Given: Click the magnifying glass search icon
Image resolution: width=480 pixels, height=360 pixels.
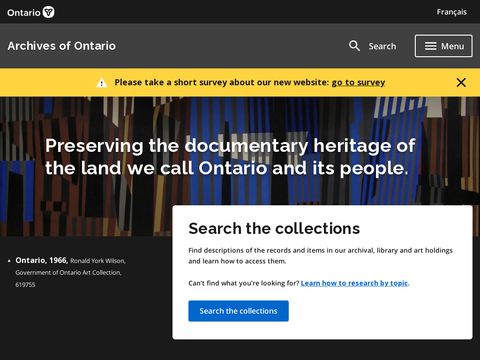Looking at the screenshot, I should pyautogui.click(x=354, y=46).
